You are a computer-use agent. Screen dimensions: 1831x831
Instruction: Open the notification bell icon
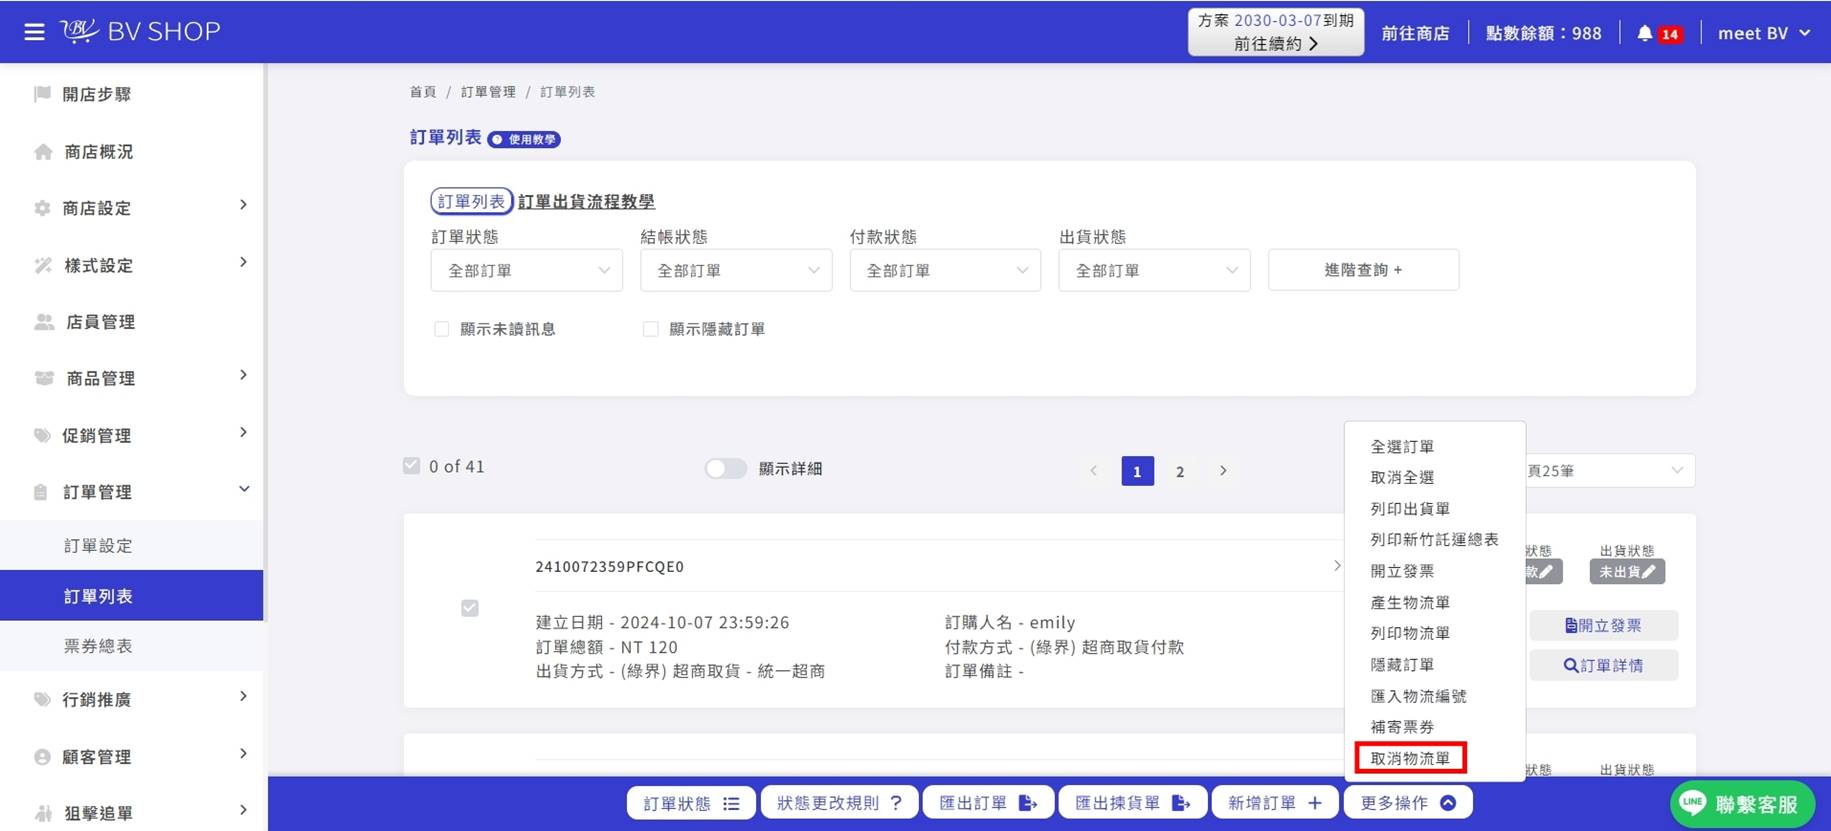point(1644,33)
